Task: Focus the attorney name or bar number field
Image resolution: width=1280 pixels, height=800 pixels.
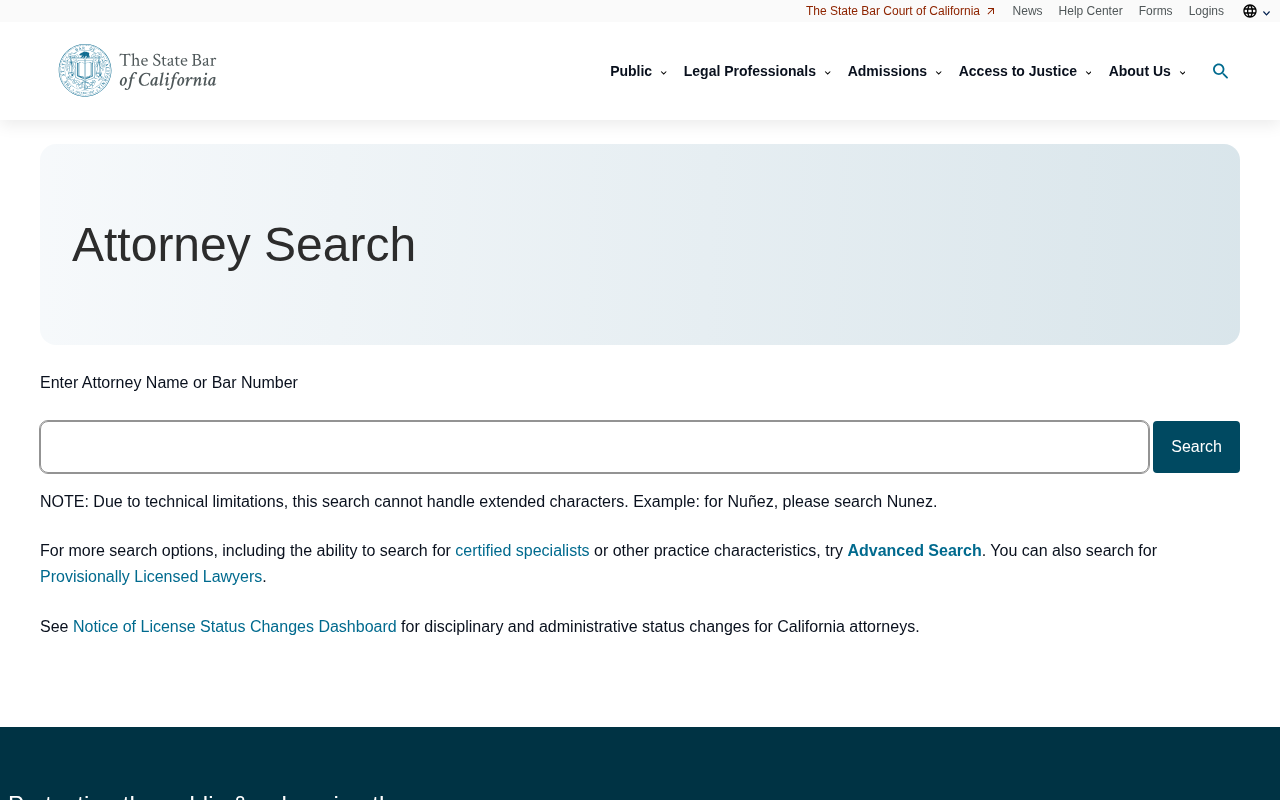Action: pyautogui.click(x=594, y=447)
